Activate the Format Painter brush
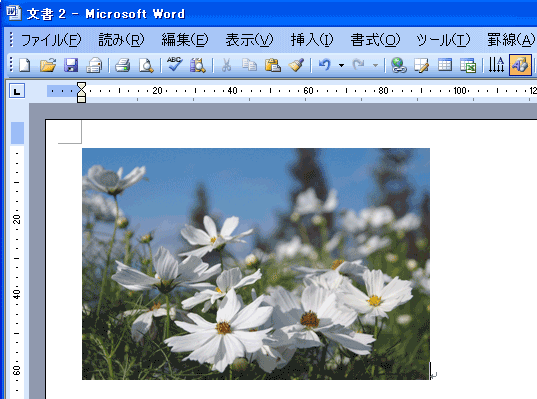This screenshot has height=399, width=537. 296,65
